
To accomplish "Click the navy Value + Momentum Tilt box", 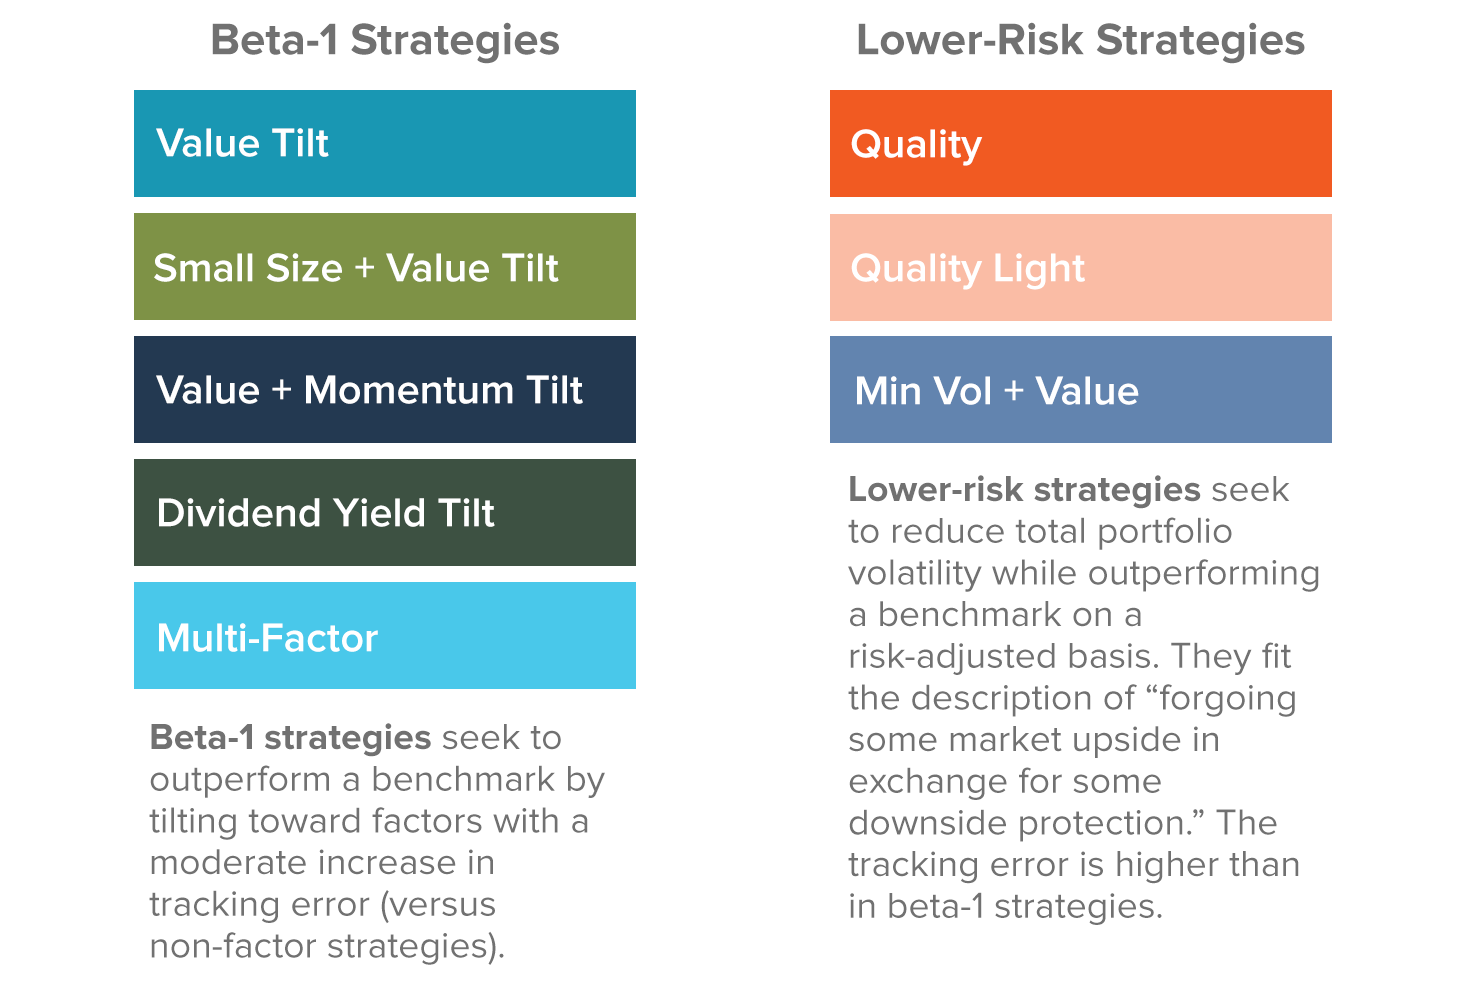I will coord(384,390).
